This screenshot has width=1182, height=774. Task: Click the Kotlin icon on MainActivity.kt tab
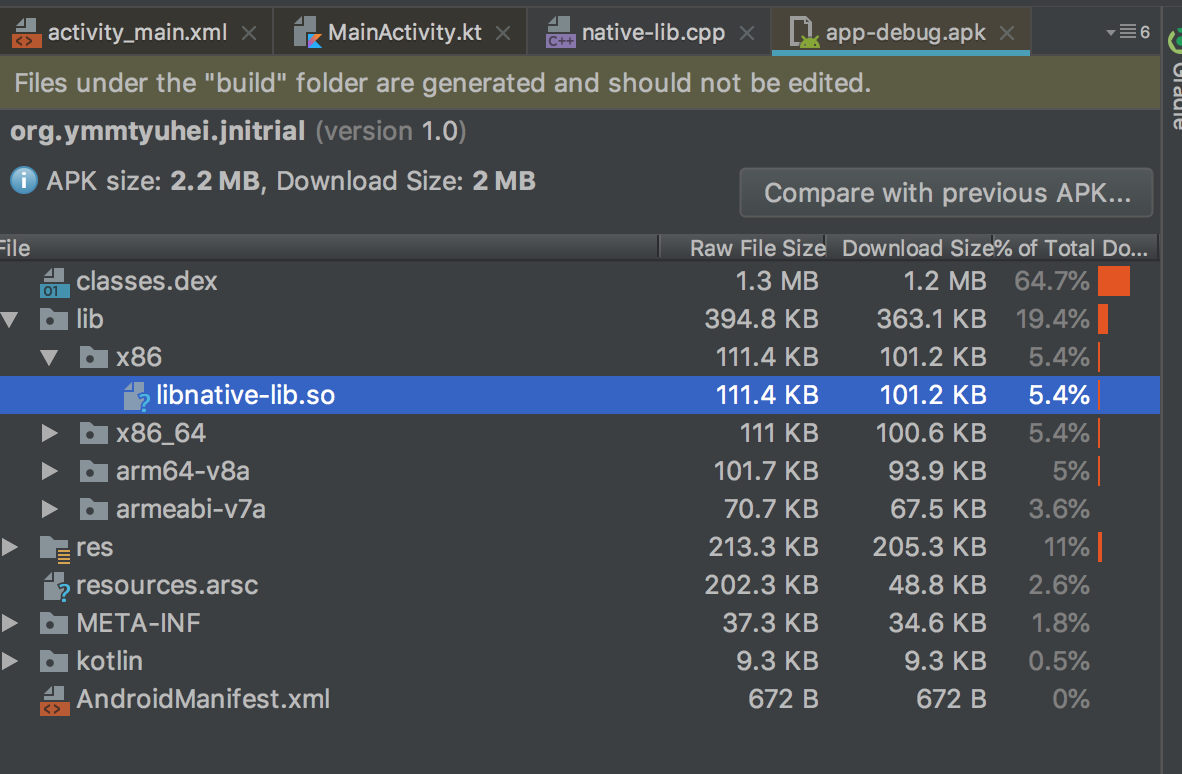coord(306,31)
